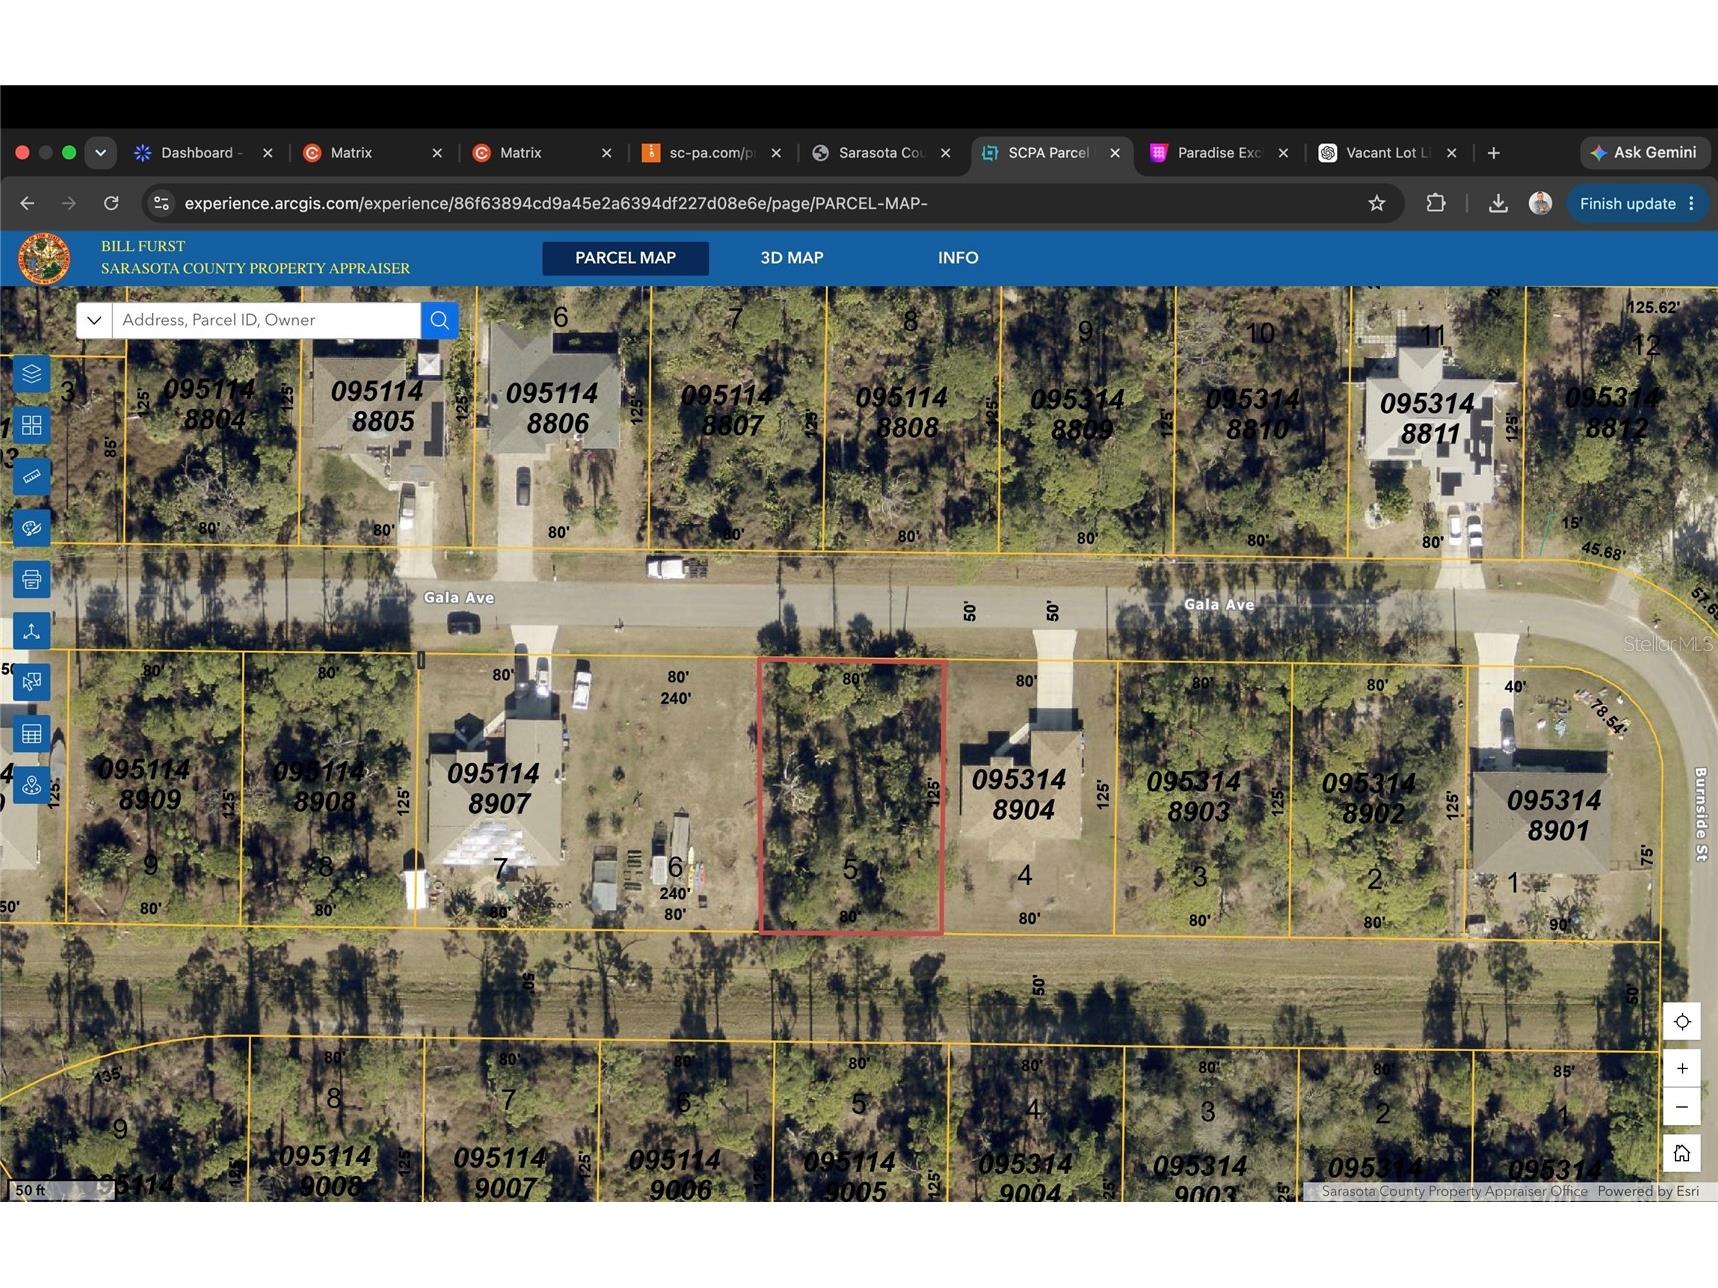Select highlighted parcel lot 5
Image resolution: width=1718 pixels, height=1288 pixels.
point(851,797)
